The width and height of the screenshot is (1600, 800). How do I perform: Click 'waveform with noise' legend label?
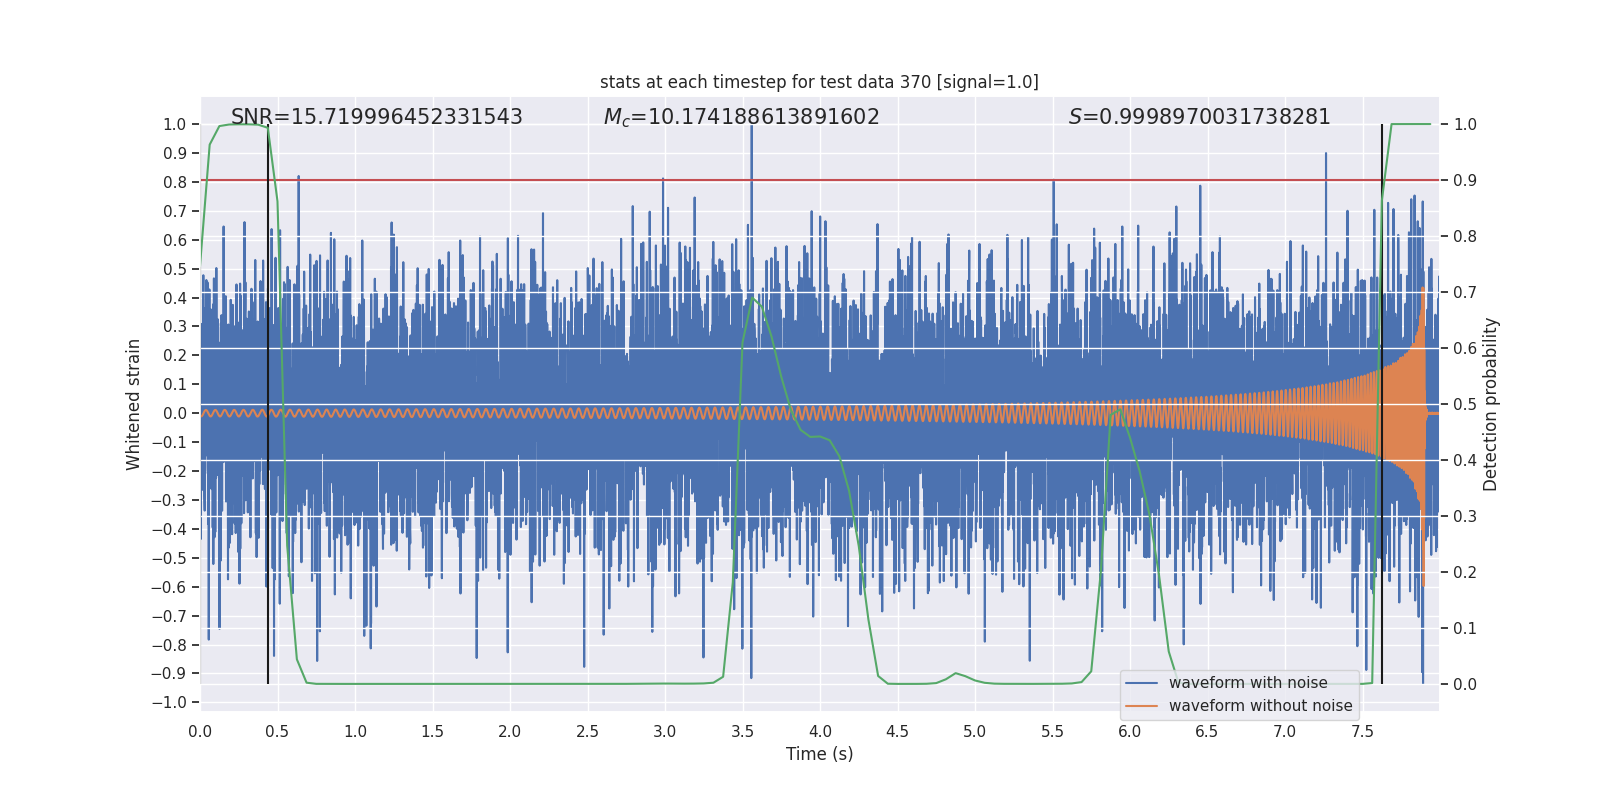1248,683
